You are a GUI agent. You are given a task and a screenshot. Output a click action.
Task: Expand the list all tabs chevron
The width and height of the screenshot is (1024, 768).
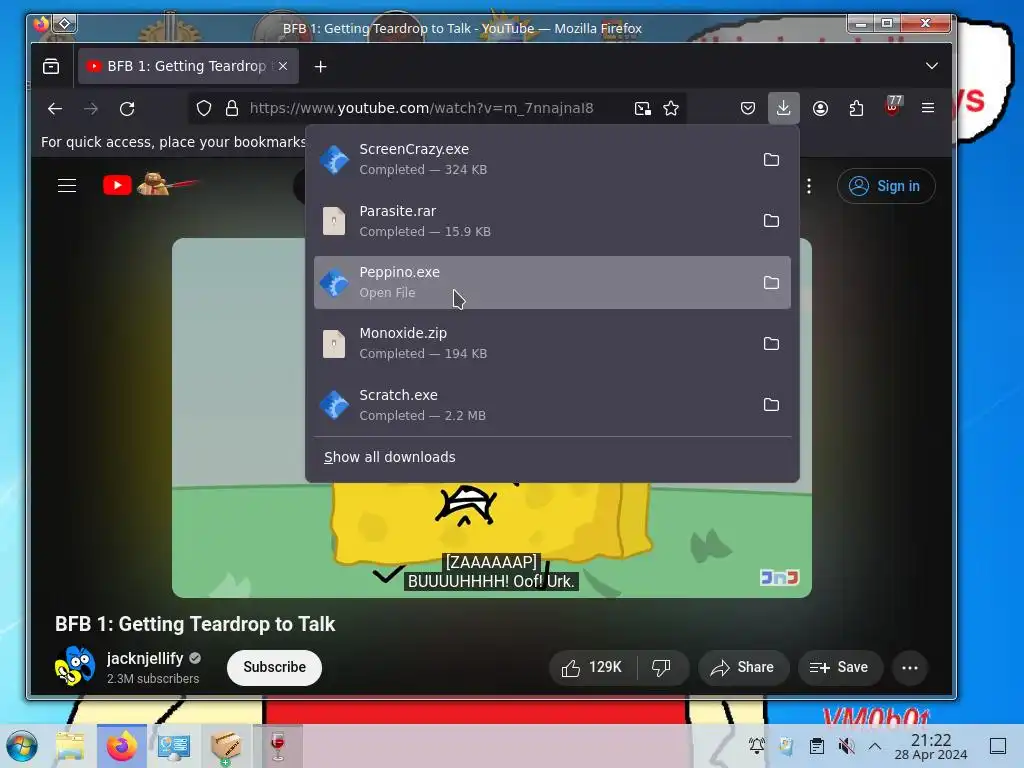click(932, 66)
